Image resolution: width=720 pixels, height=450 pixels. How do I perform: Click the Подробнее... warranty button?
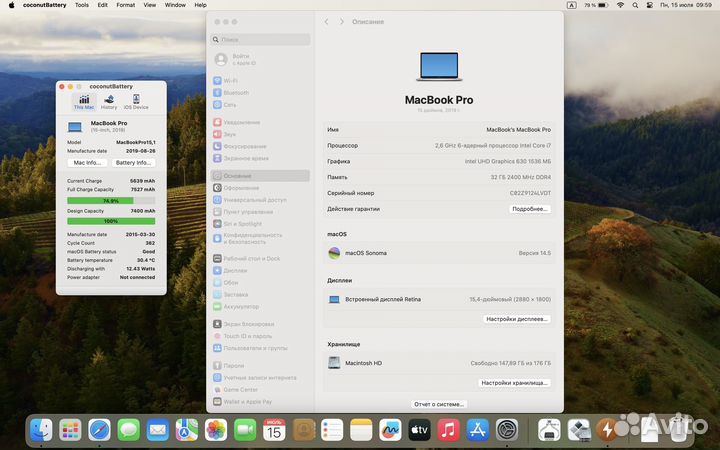(x=530, y=209)
